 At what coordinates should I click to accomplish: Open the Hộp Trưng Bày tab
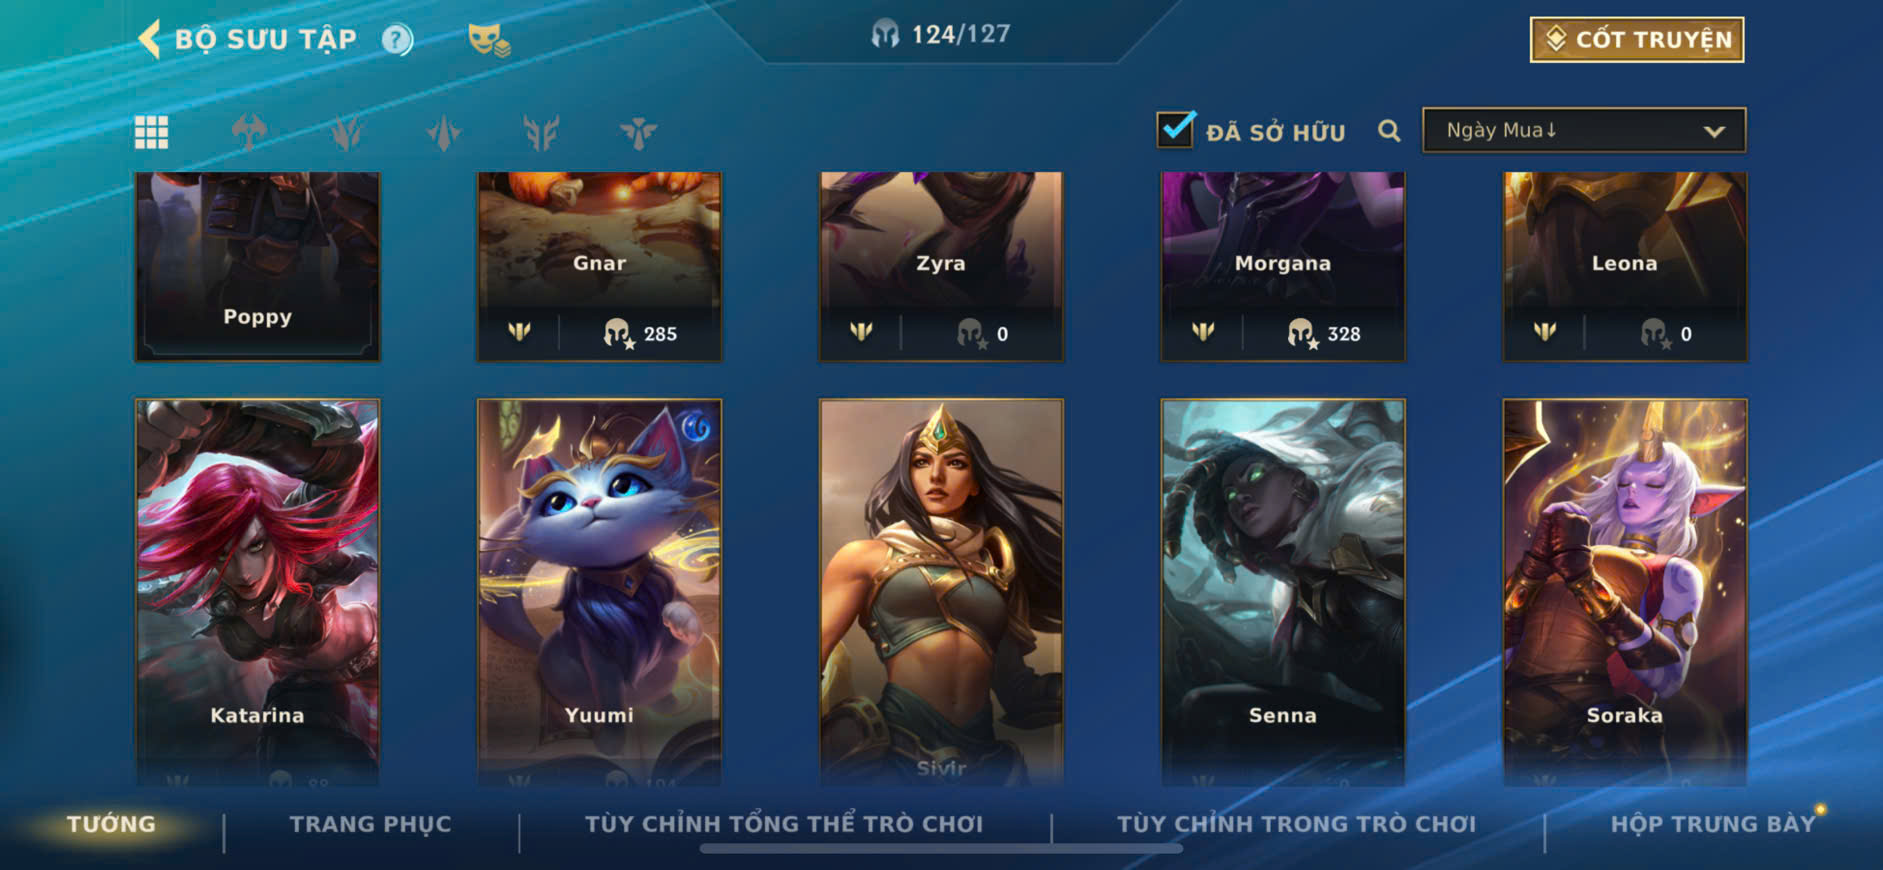[x=1712, y=824]
